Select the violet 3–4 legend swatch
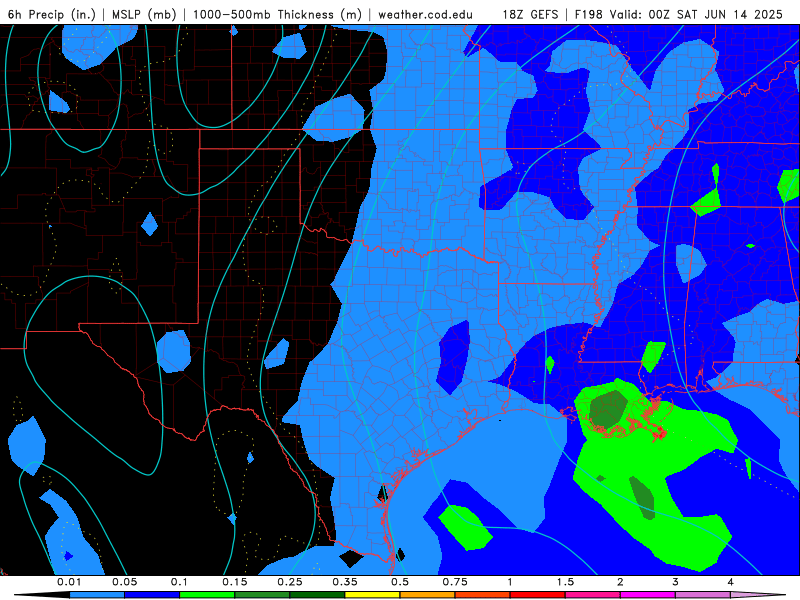The image size is (800, 600). point(703,595)
